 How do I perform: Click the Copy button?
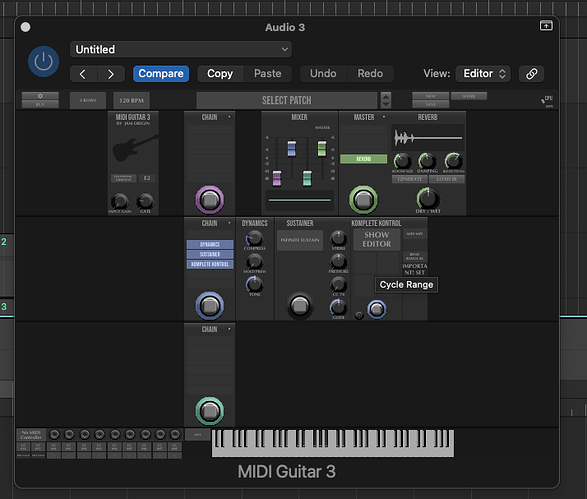click(220, 74)
